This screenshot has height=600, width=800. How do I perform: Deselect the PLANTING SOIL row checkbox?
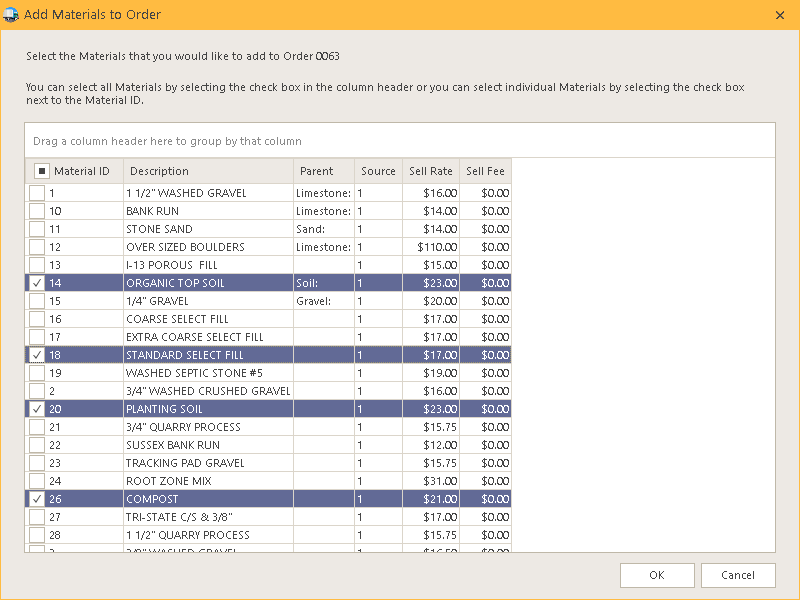pyautogui.click(x=37, y=409)
